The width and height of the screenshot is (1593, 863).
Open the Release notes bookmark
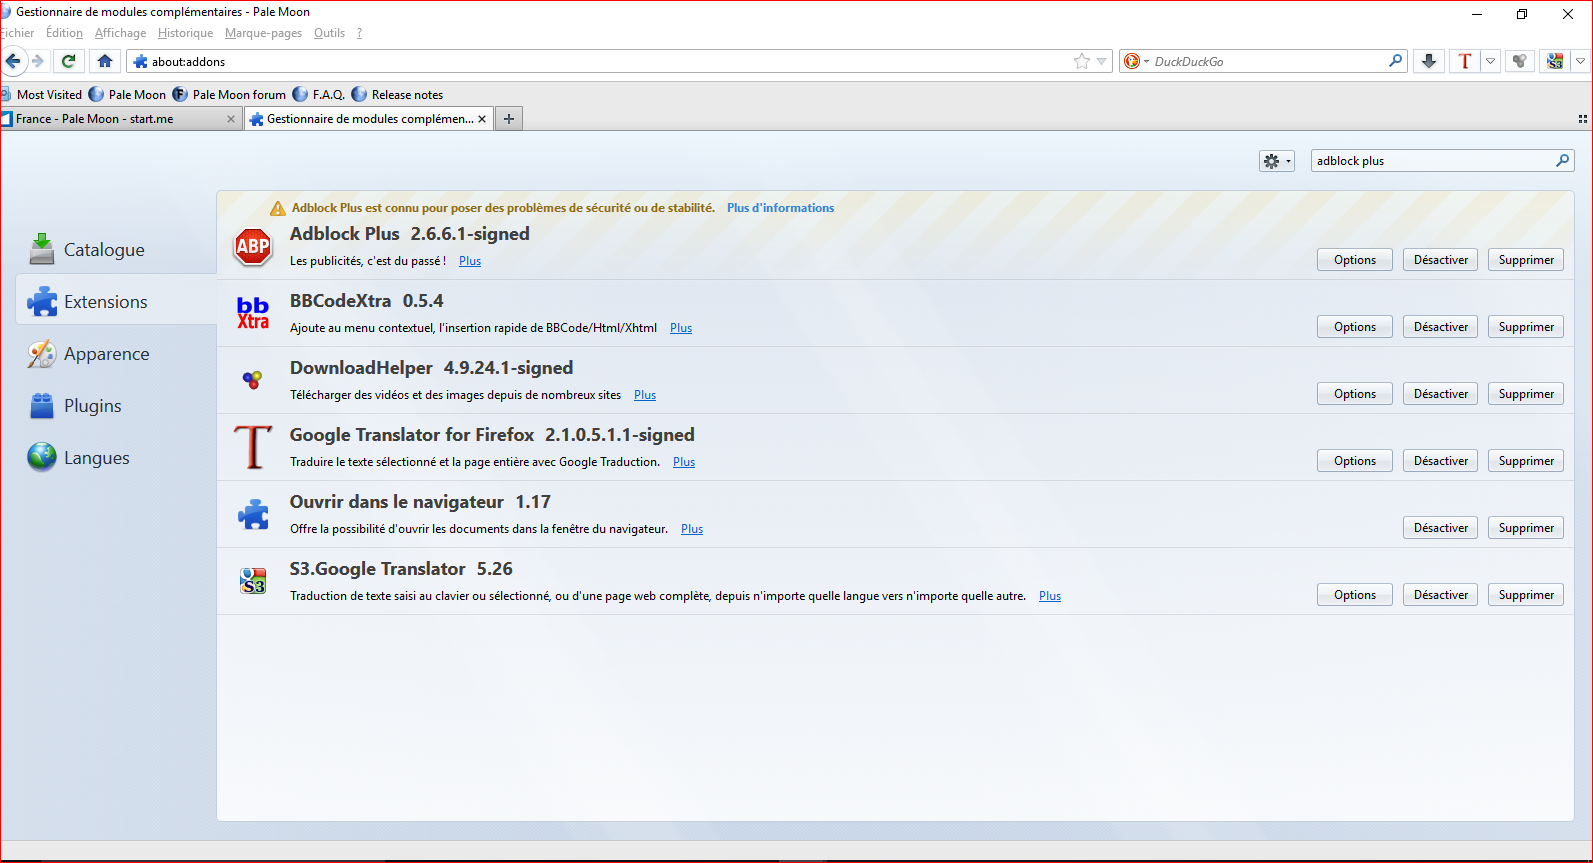[x=397, y=95]
